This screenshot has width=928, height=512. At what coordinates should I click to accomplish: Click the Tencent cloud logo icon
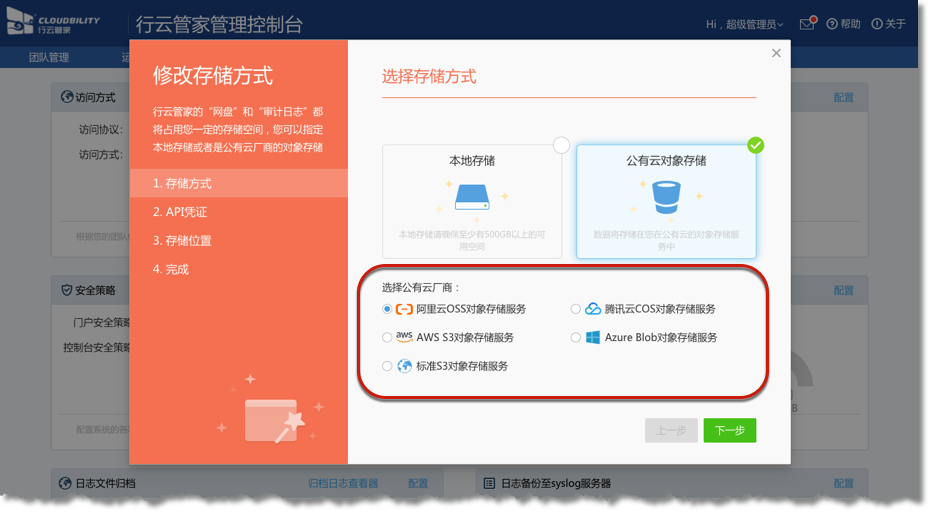tap(593, 309)
